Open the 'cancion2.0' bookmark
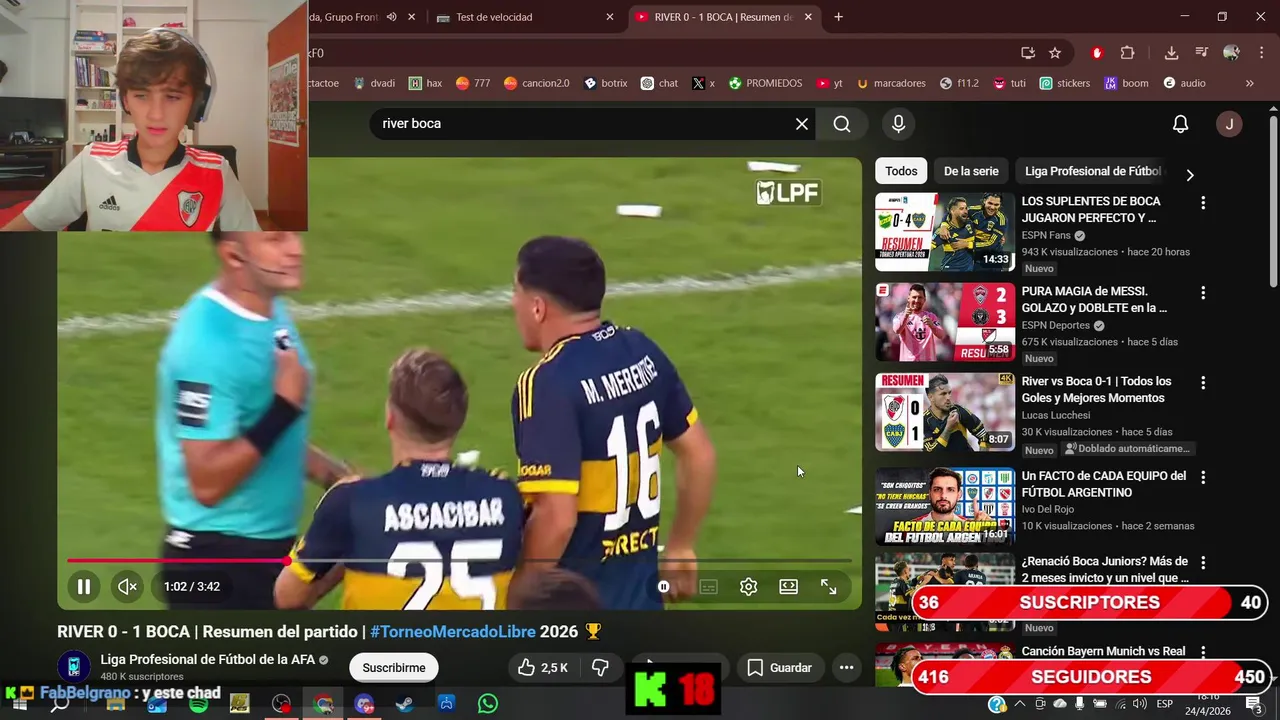 [x=536, y=83]
